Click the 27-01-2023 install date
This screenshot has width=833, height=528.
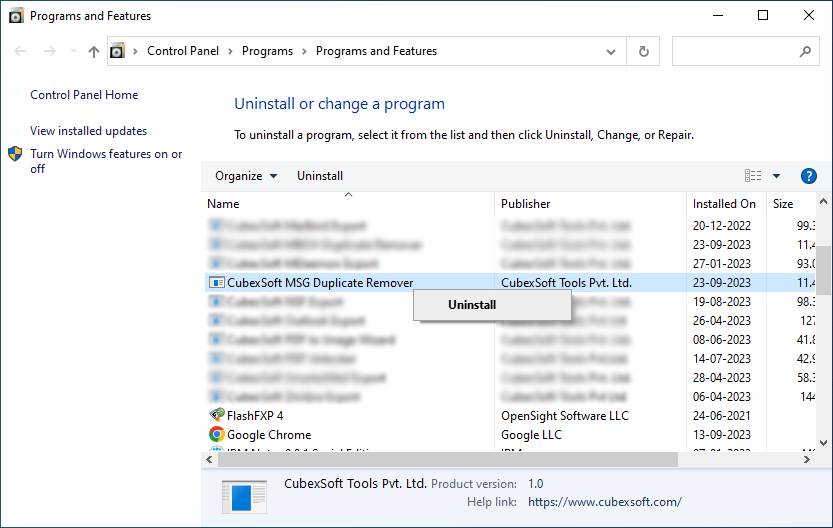pyautogui.click(x=721, y=263)
